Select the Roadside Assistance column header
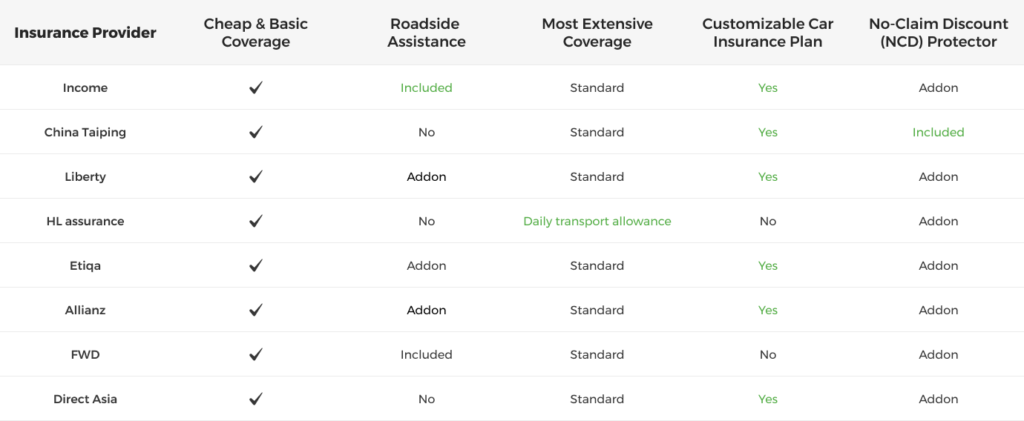The height and width of the screenshot is (421, 1024). [427, 33]
